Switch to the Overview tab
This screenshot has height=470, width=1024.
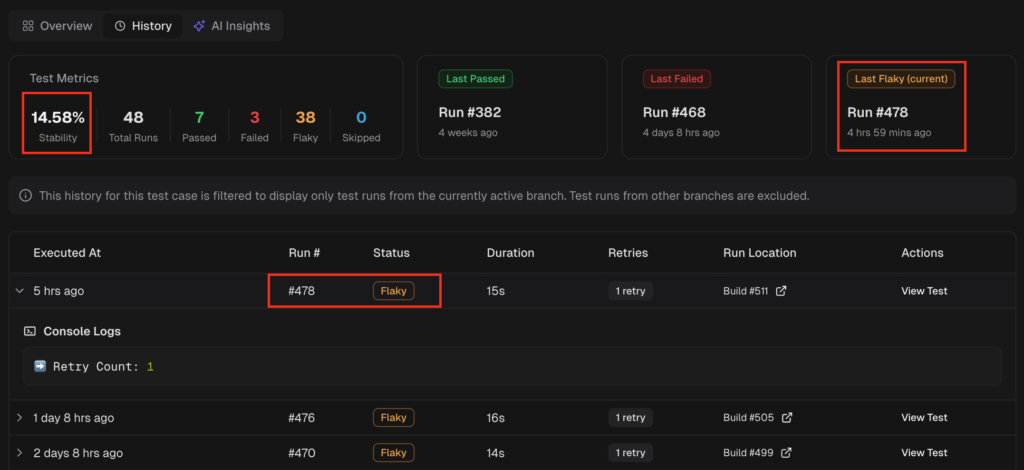tap(57, 26)
